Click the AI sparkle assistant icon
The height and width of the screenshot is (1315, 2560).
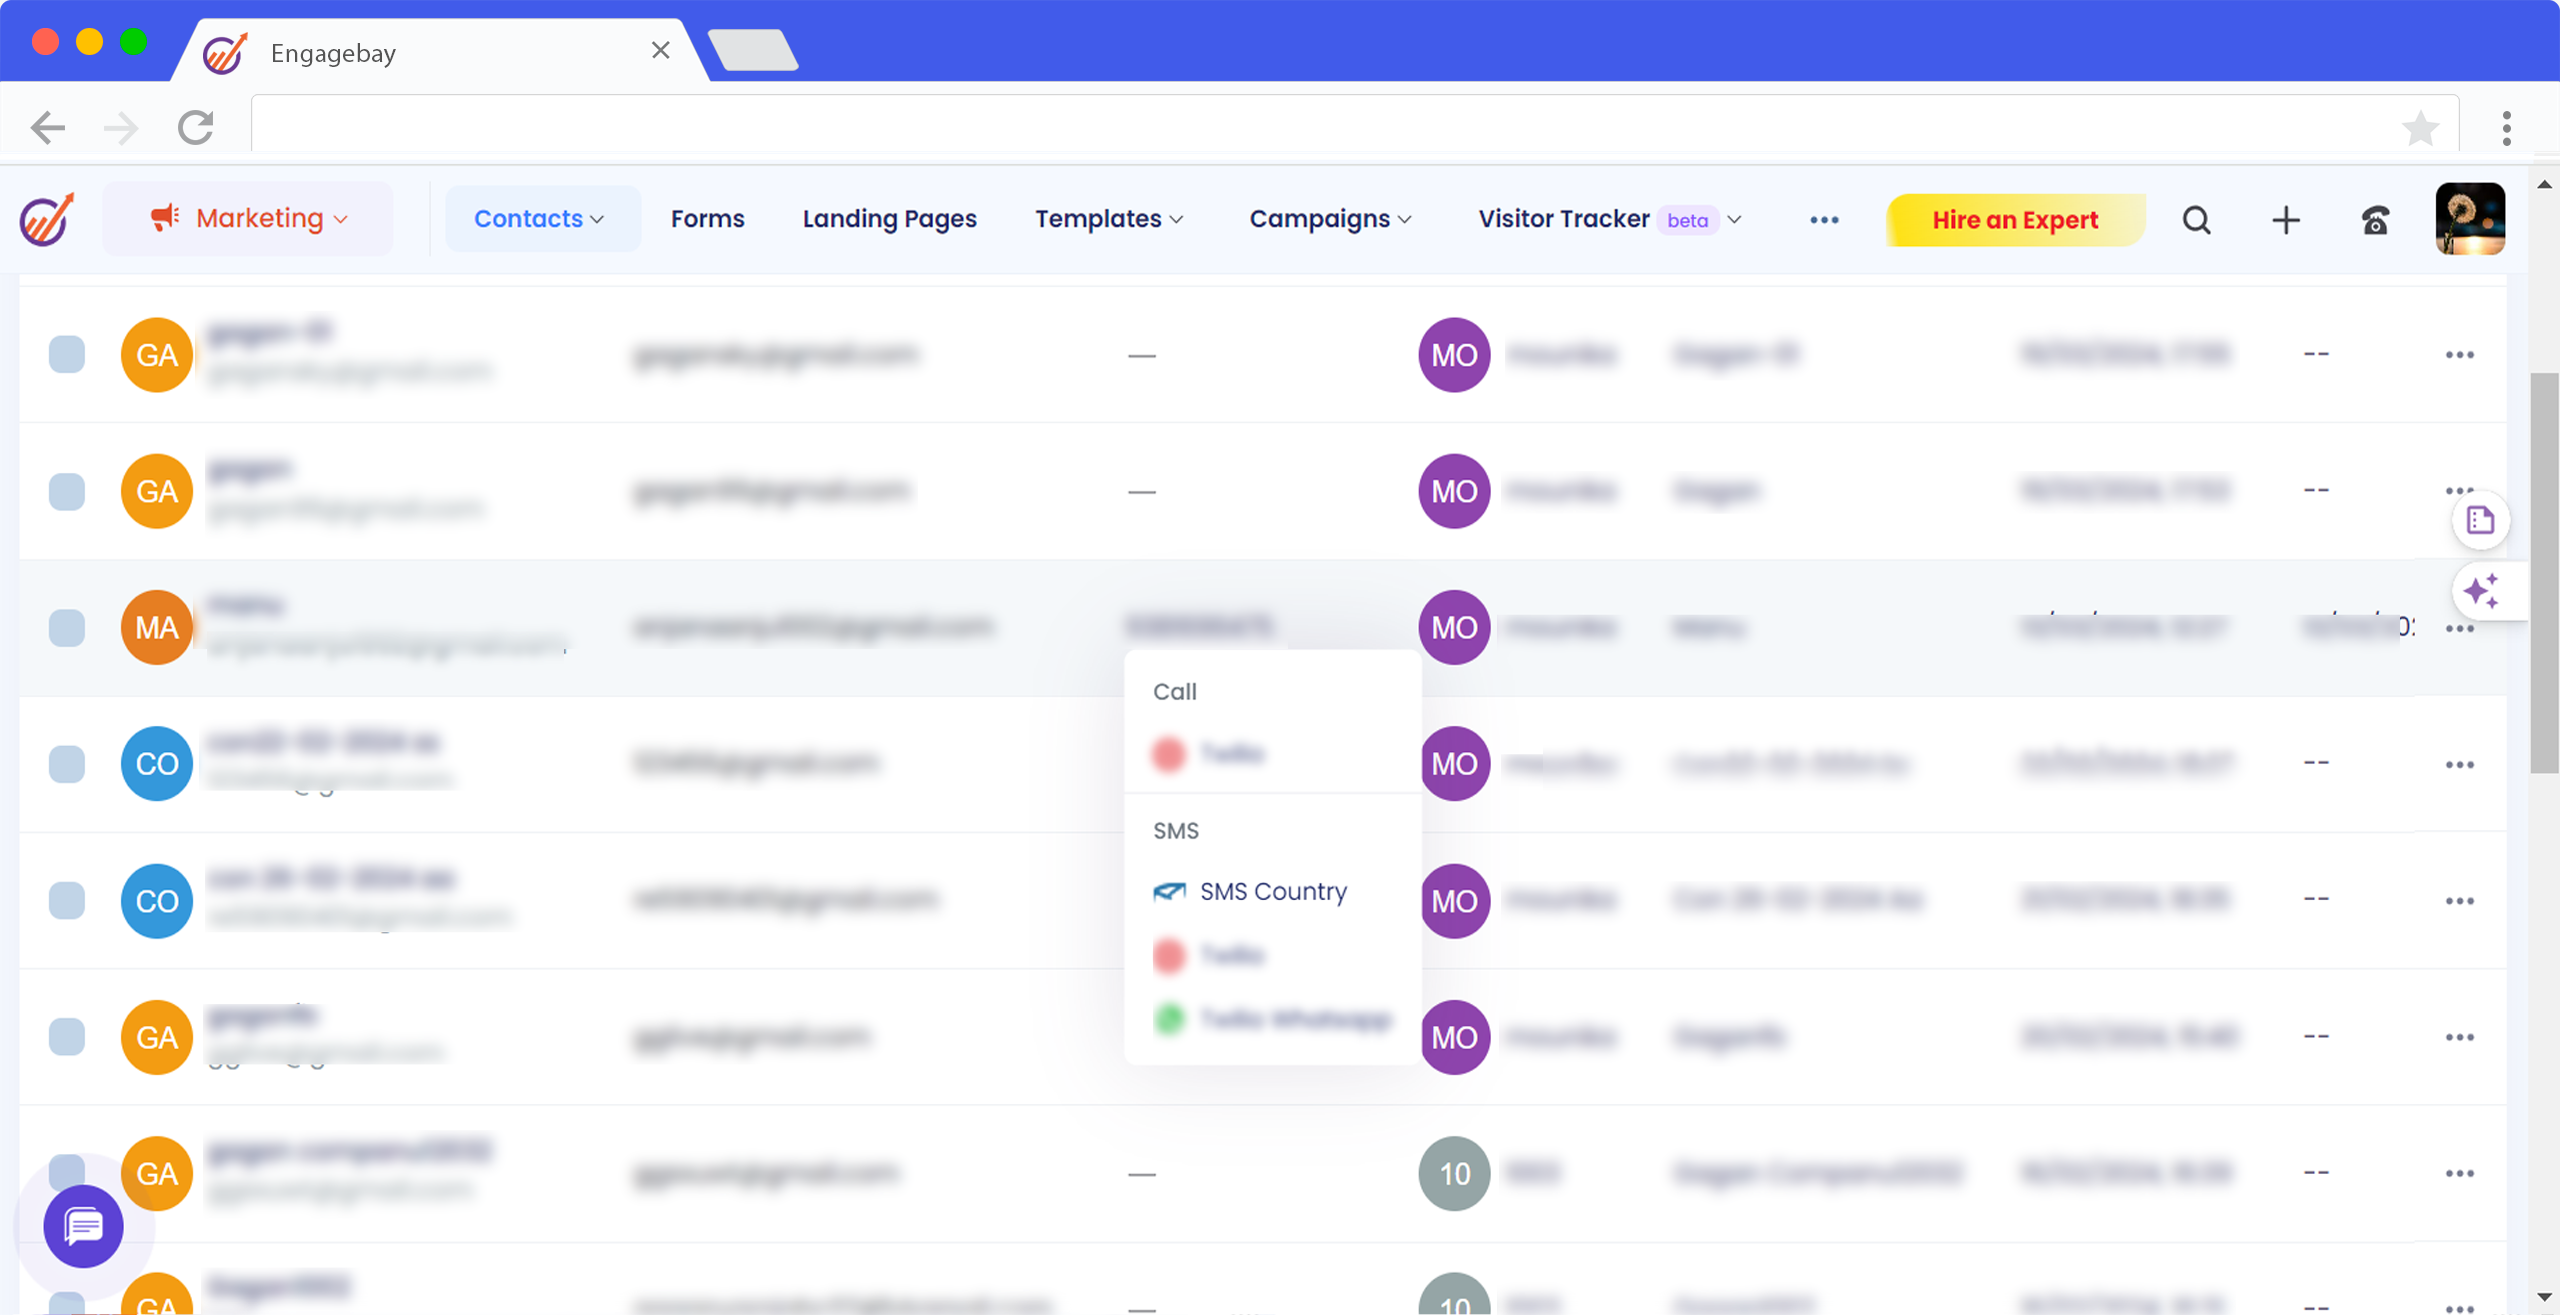coord(2481,591)
